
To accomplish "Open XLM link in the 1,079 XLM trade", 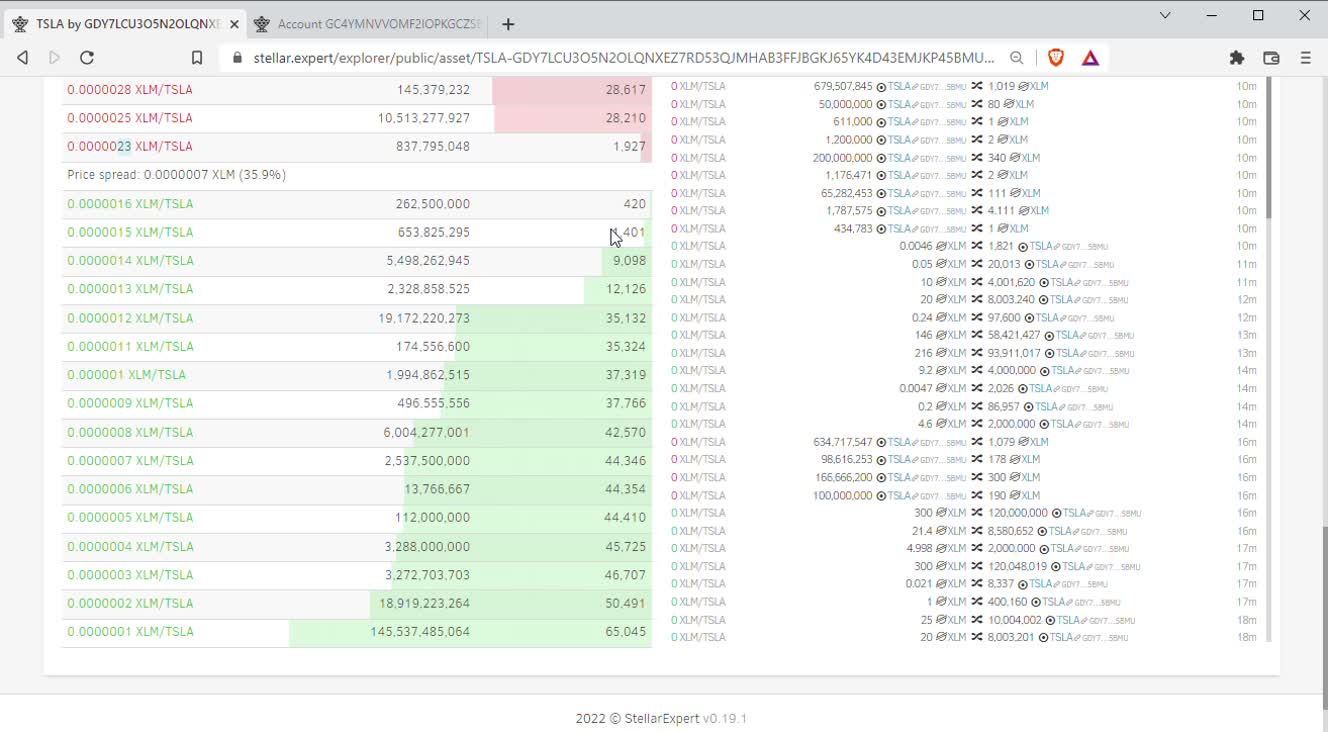I will [1039, 442].
